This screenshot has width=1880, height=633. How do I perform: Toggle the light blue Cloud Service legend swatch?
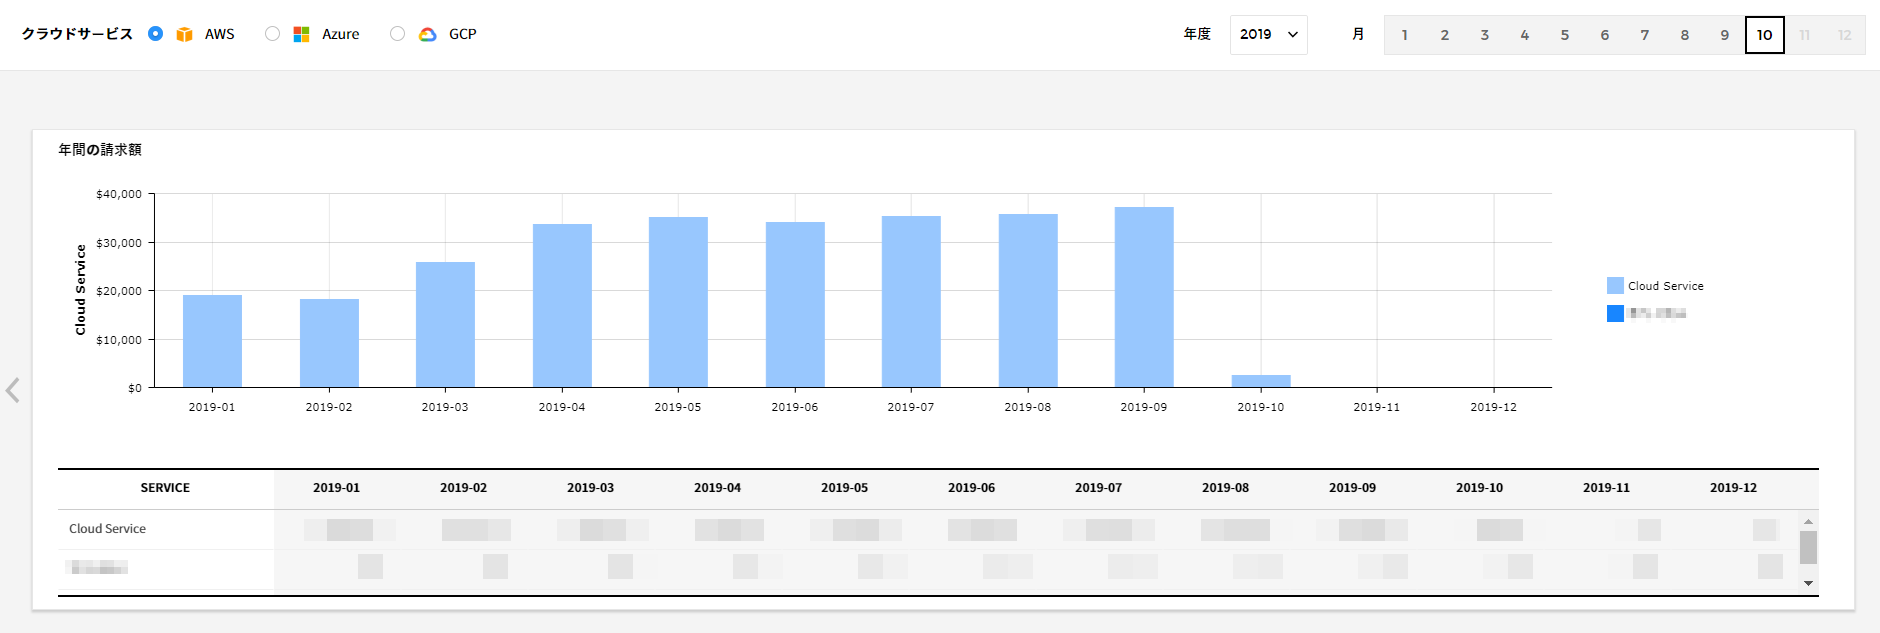1615,286
